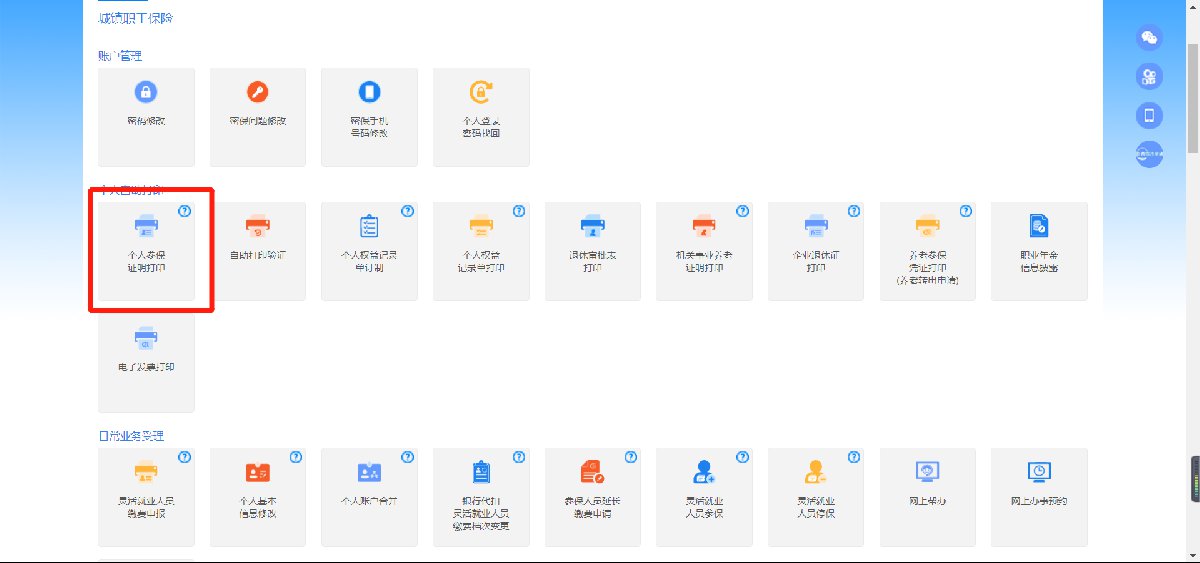Open the 灵活就业人员参保 card

[x=704, y=497]
